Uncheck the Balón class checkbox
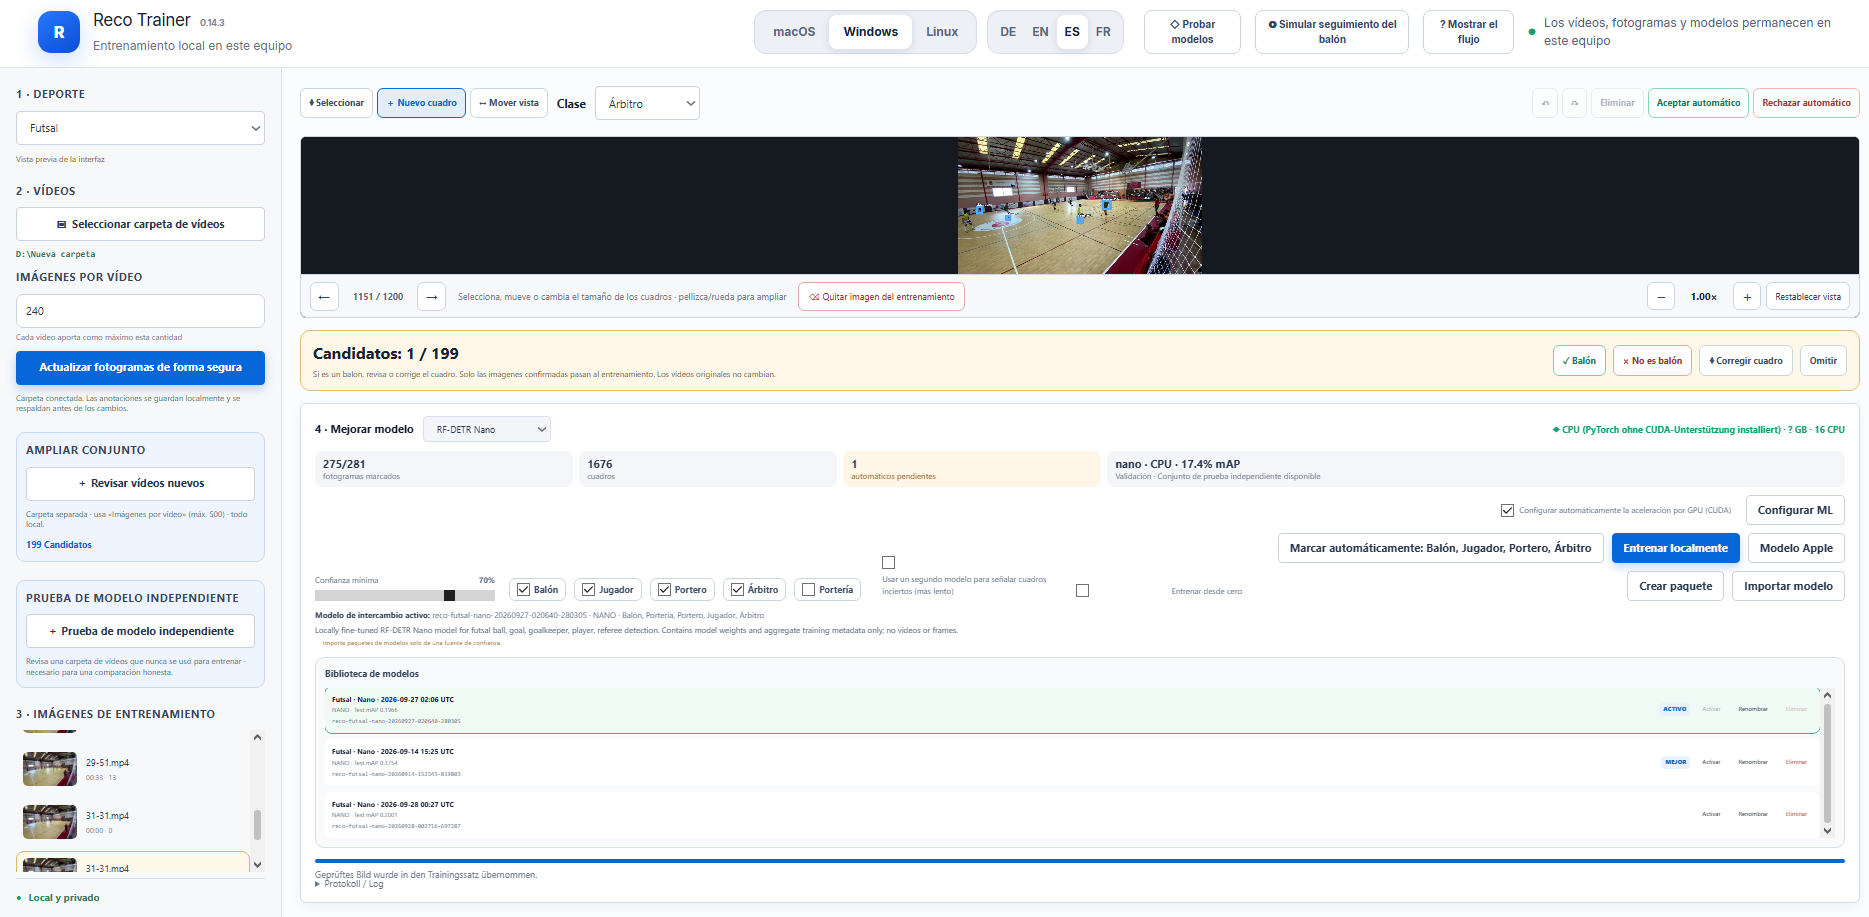1869x917 pixels. [x=523, y=590]
